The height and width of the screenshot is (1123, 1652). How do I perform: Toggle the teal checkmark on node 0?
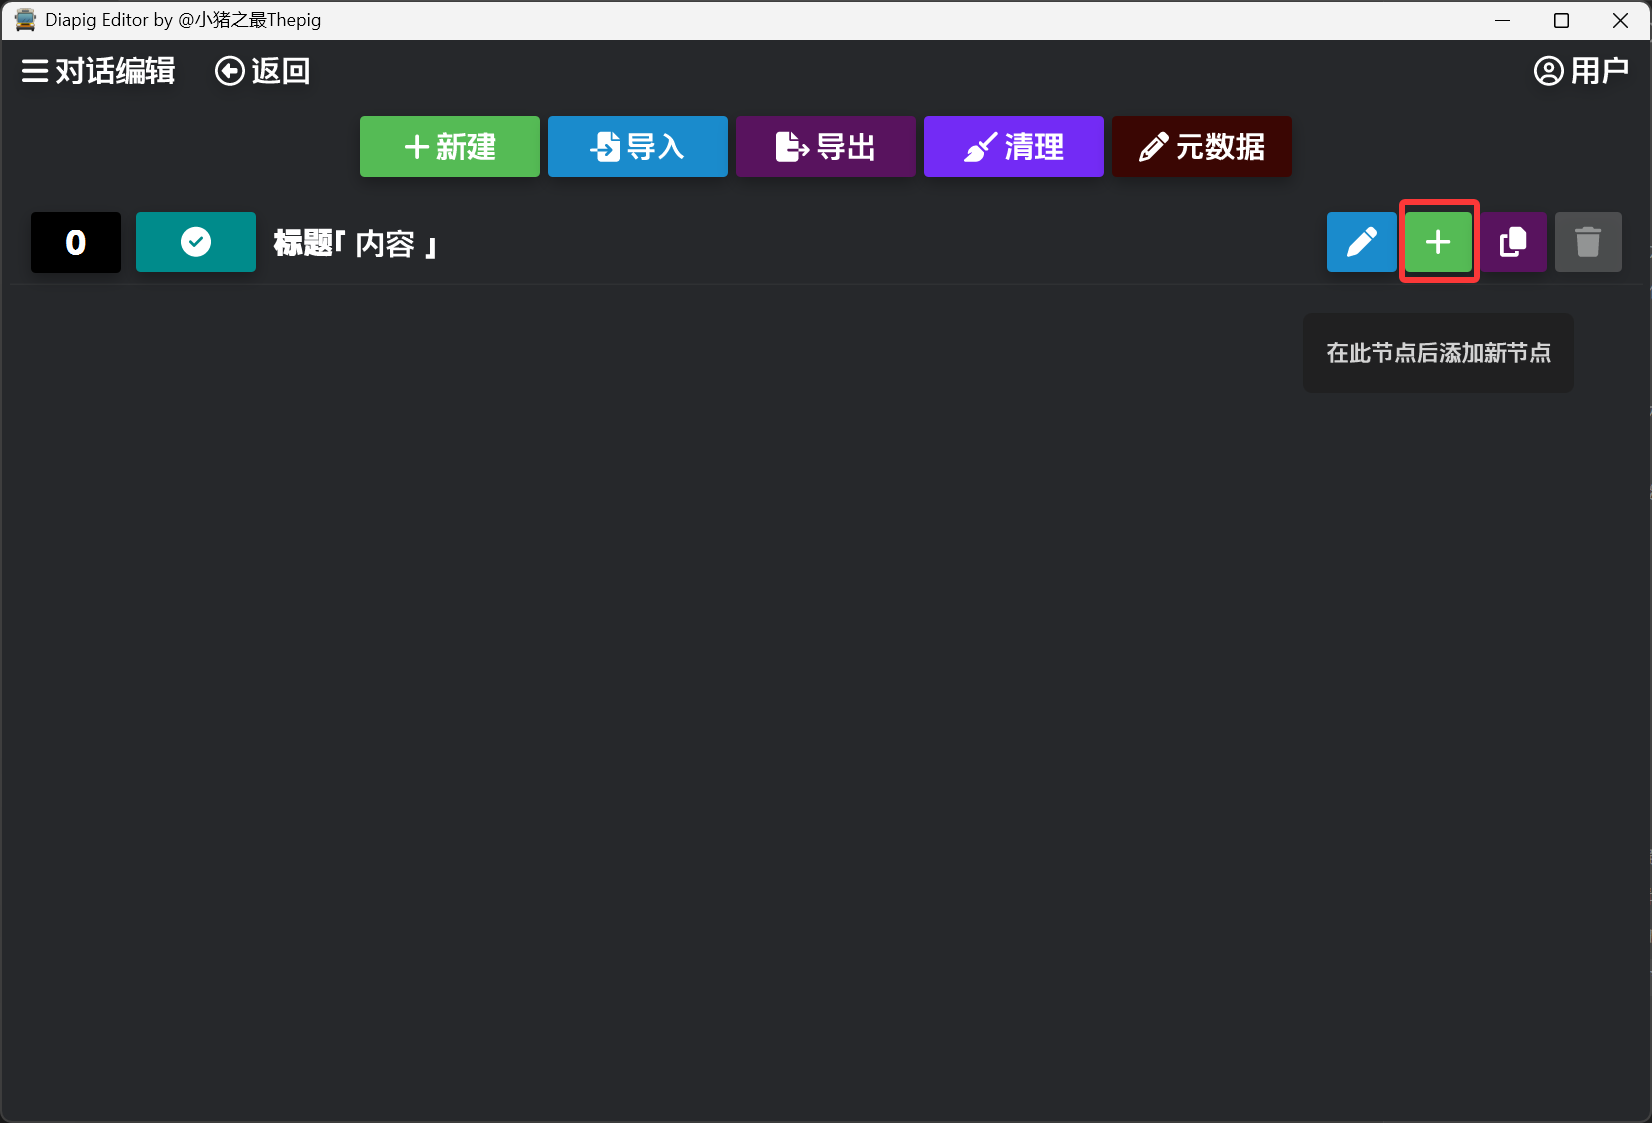[x=196, y=242]
